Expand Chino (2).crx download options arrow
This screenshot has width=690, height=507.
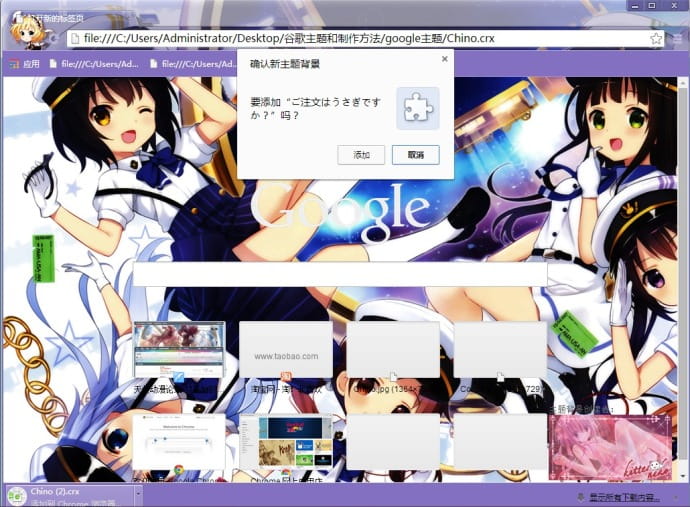138,496
